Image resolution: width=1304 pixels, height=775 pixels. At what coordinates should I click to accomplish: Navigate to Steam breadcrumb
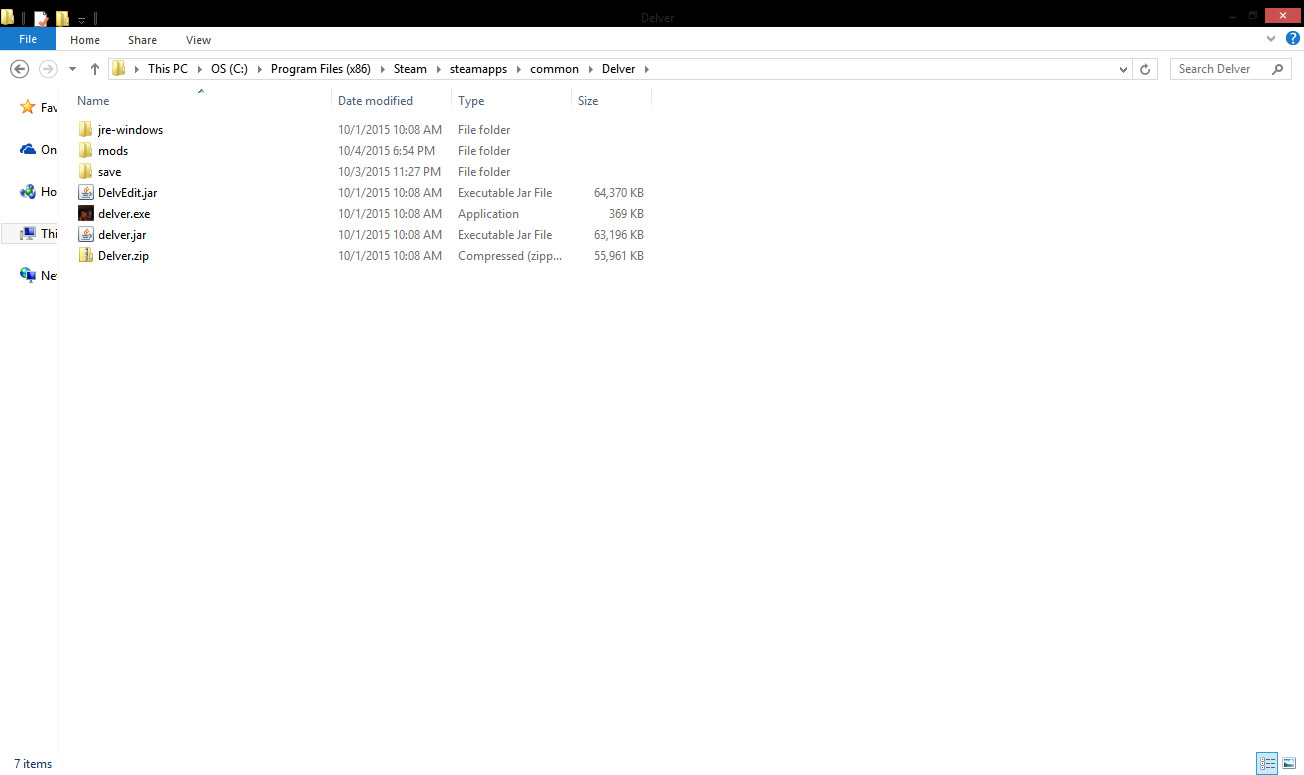[x=410, y=69]
